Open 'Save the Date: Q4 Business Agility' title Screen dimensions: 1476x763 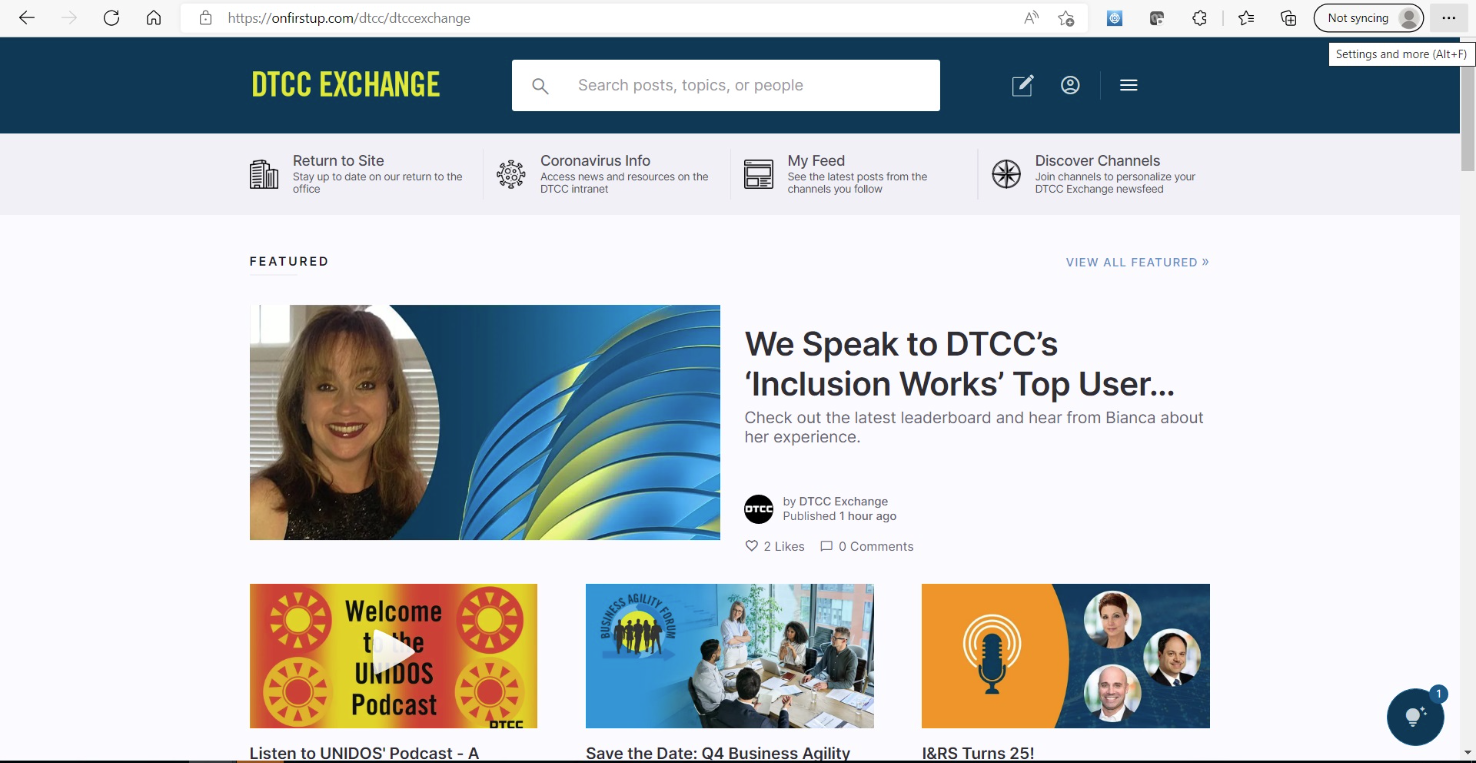(718, 753)
